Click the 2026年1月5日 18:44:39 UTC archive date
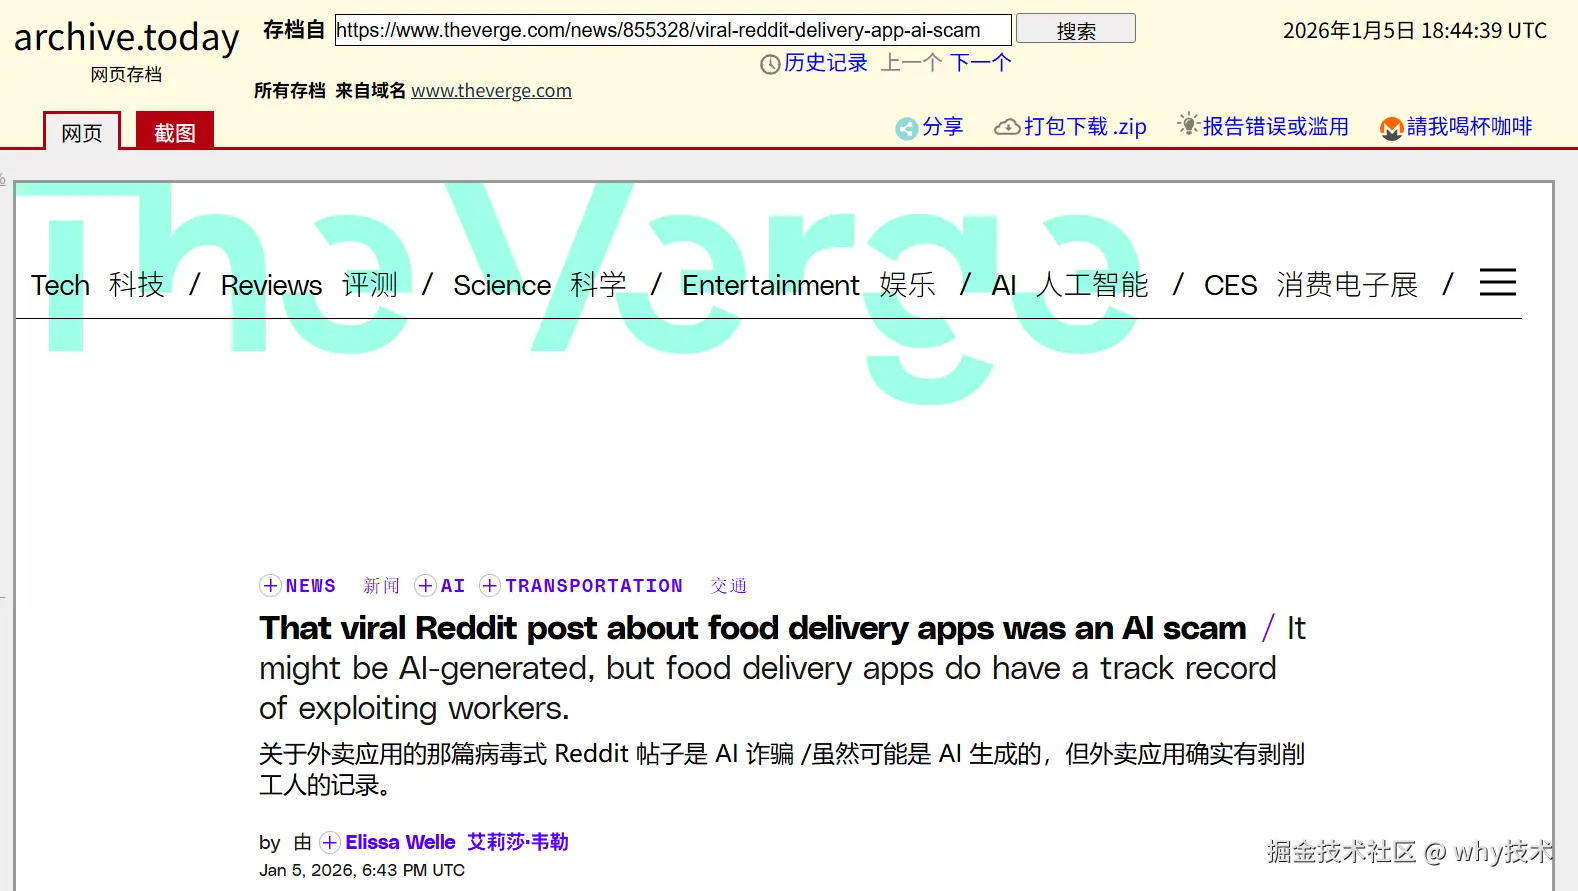Screen dimensions: 1578x891 click(x=1415, y=31)
